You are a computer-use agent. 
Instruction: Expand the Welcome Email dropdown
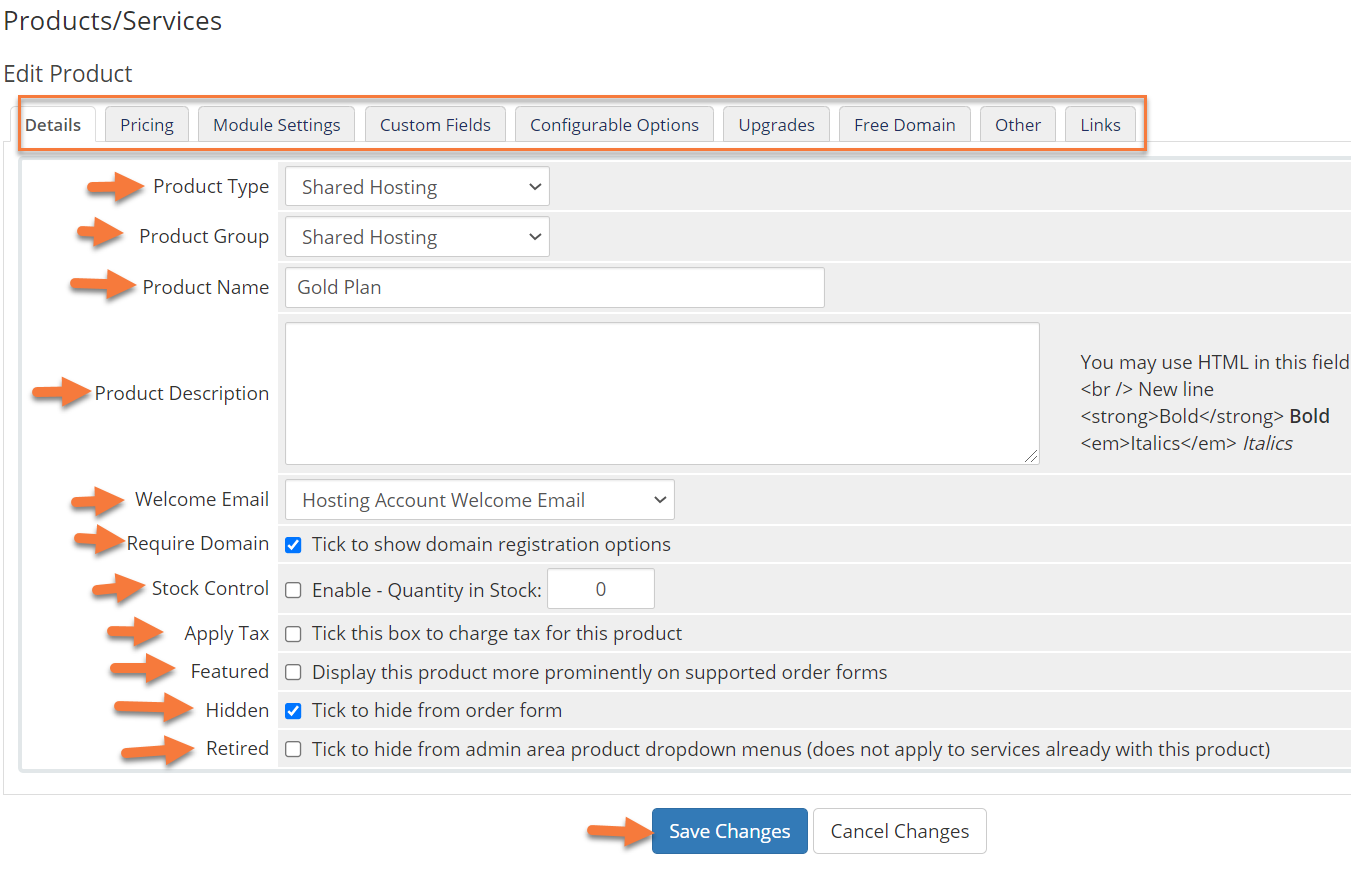click(x=479, y=500)
